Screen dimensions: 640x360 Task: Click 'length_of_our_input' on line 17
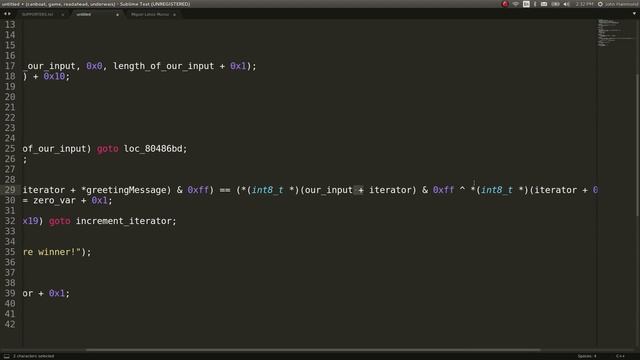point(163,66)
